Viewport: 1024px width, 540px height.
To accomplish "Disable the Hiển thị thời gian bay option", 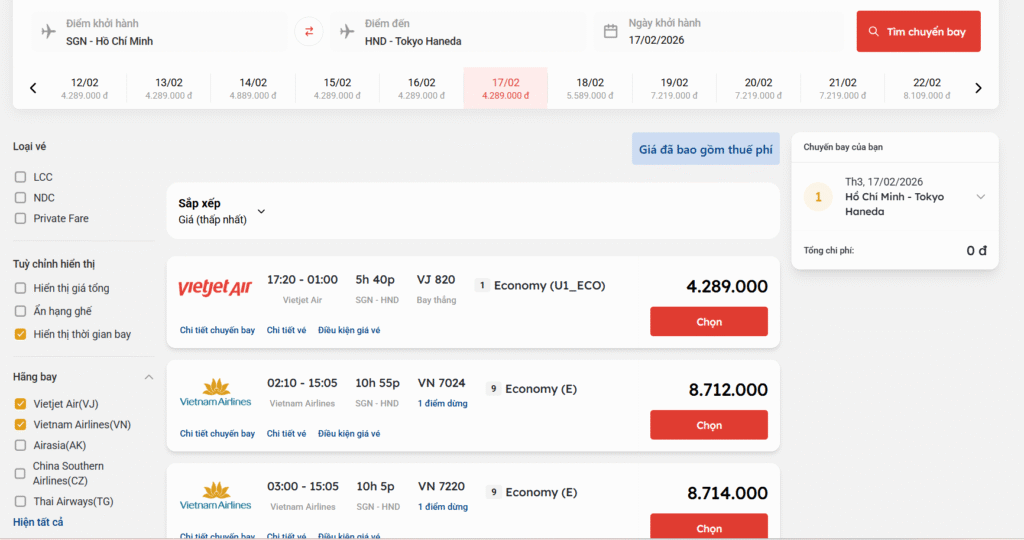I will point(21,334).
